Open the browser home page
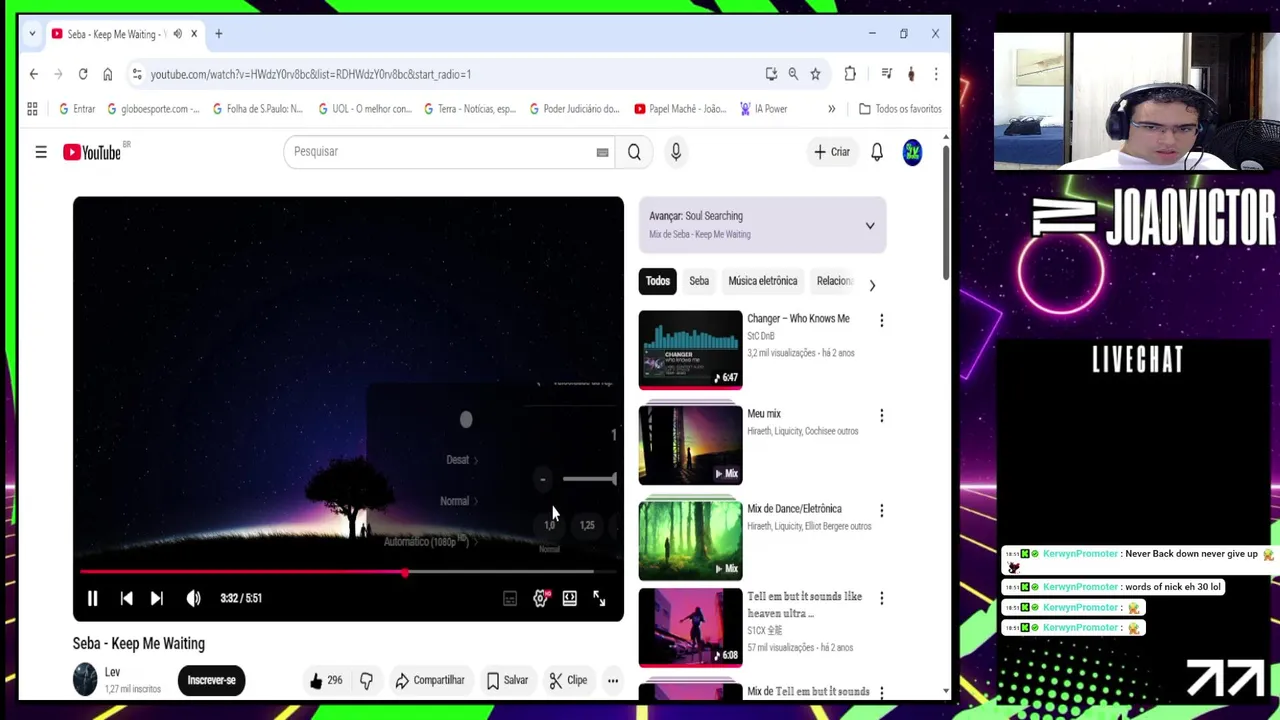This screenshot has width=1280, height=720. pyautogui.click(x=108, y=74)
